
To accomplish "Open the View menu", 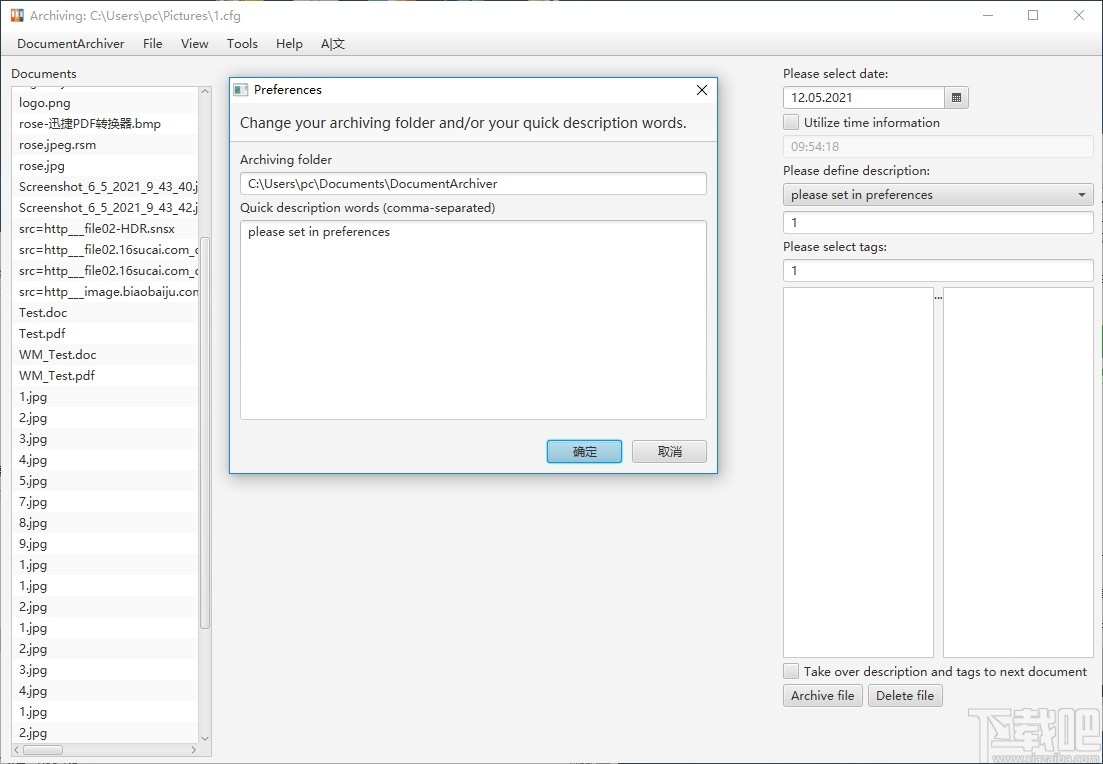I will 194,44.
